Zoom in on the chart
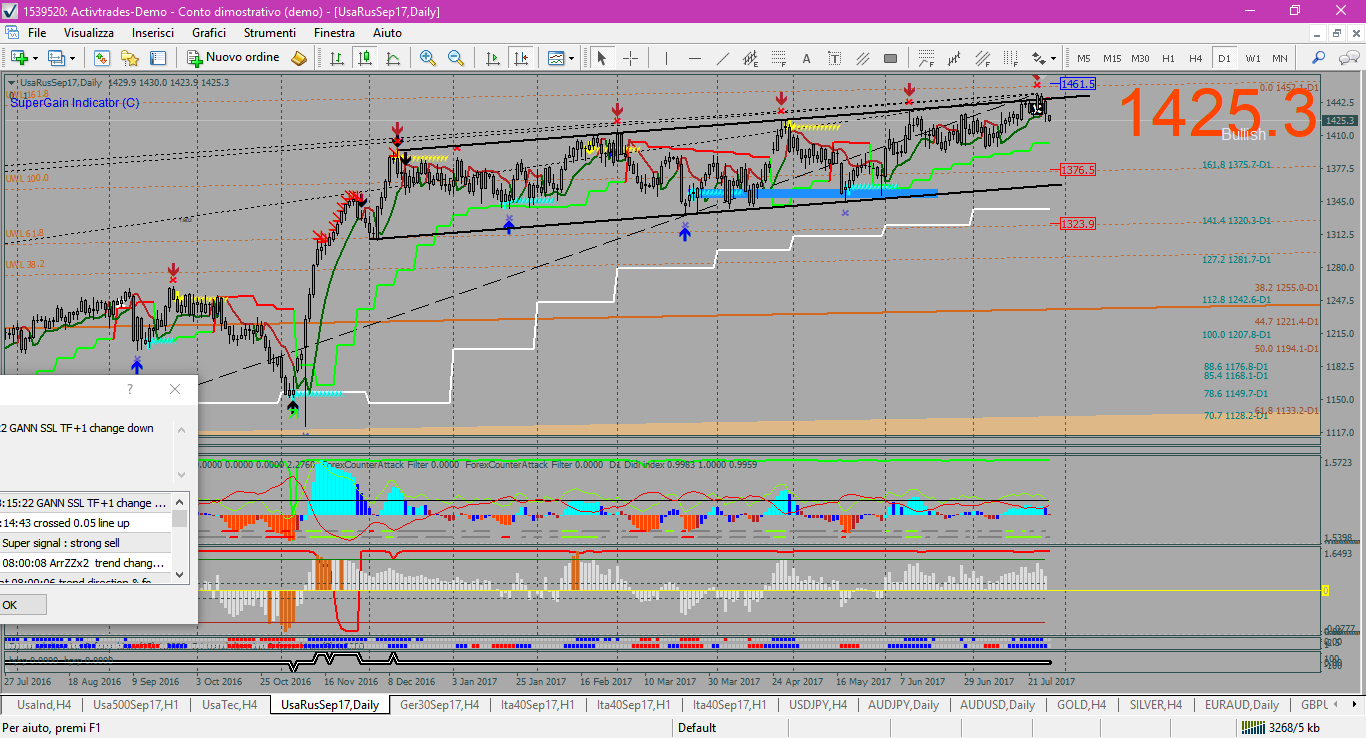This screenshot has width=1366, height=738. pos(428,58)
